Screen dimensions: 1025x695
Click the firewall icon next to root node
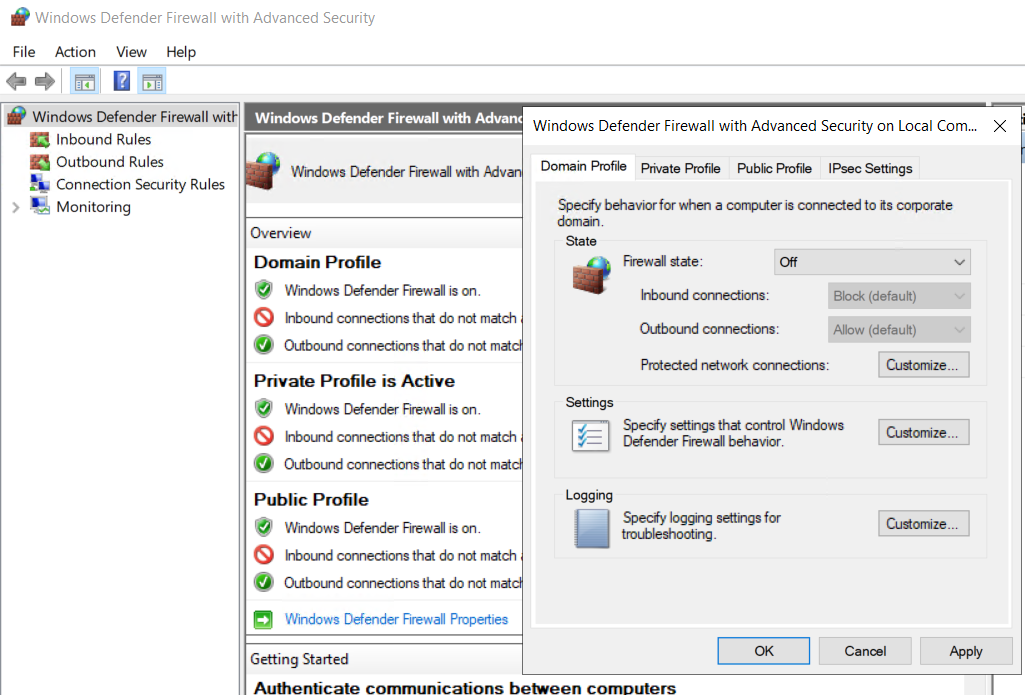pyautogui.click(x=16, y=116)
